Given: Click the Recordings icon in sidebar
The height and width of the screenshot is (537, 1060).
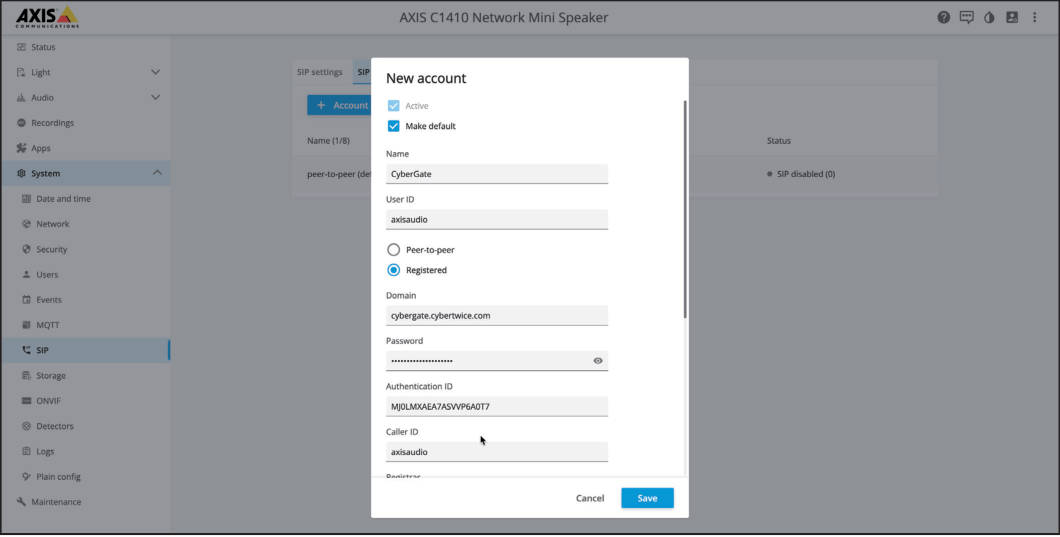Looking at the screenshot, I should (21, 123).
